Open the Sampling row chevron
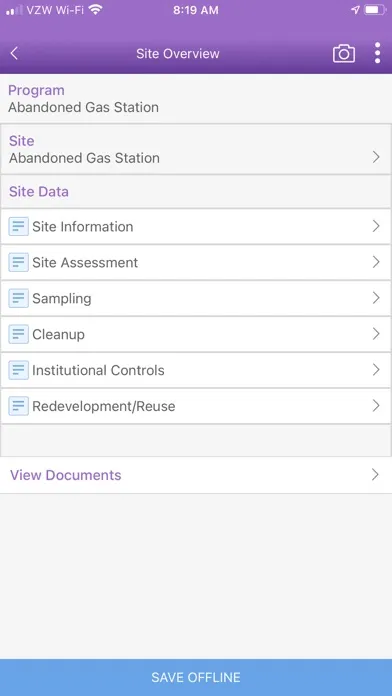This screenshot has width=392, height=696. tap(376, 298)
